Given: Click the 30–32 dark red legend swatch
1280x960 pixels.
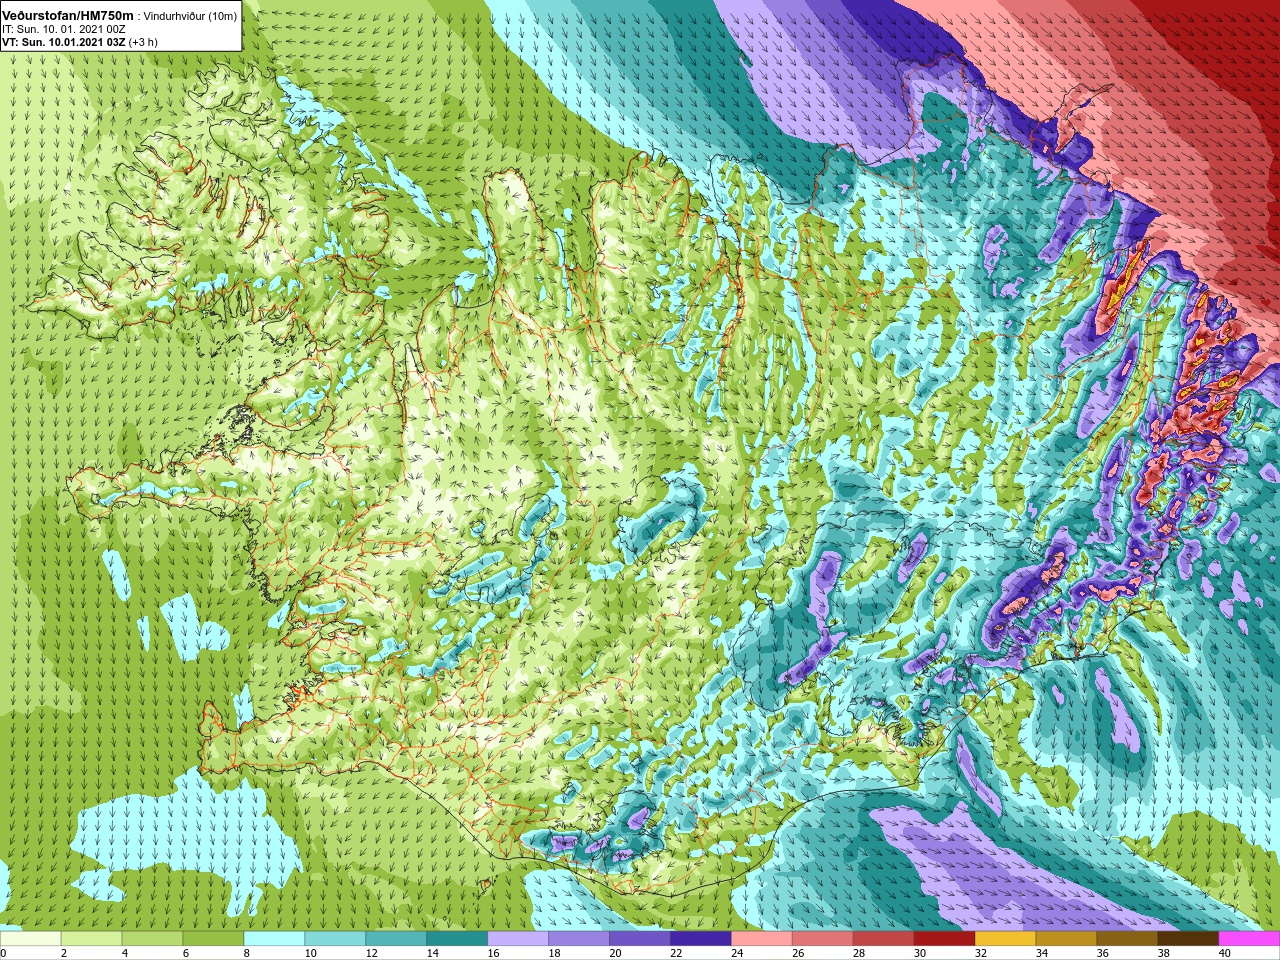Looking at the screenshot, I should tap(946, 939).
